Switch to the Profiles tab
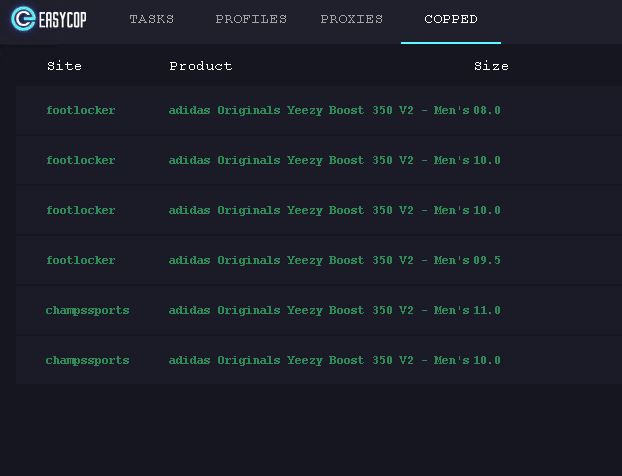This screenshot has width=622, height=476. click(251, 19)
